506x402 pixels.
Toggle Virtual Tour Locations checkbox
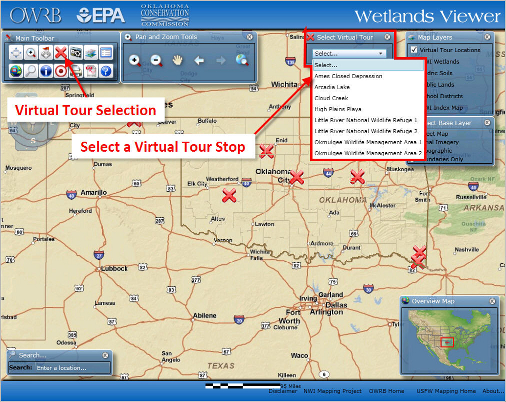414,50
